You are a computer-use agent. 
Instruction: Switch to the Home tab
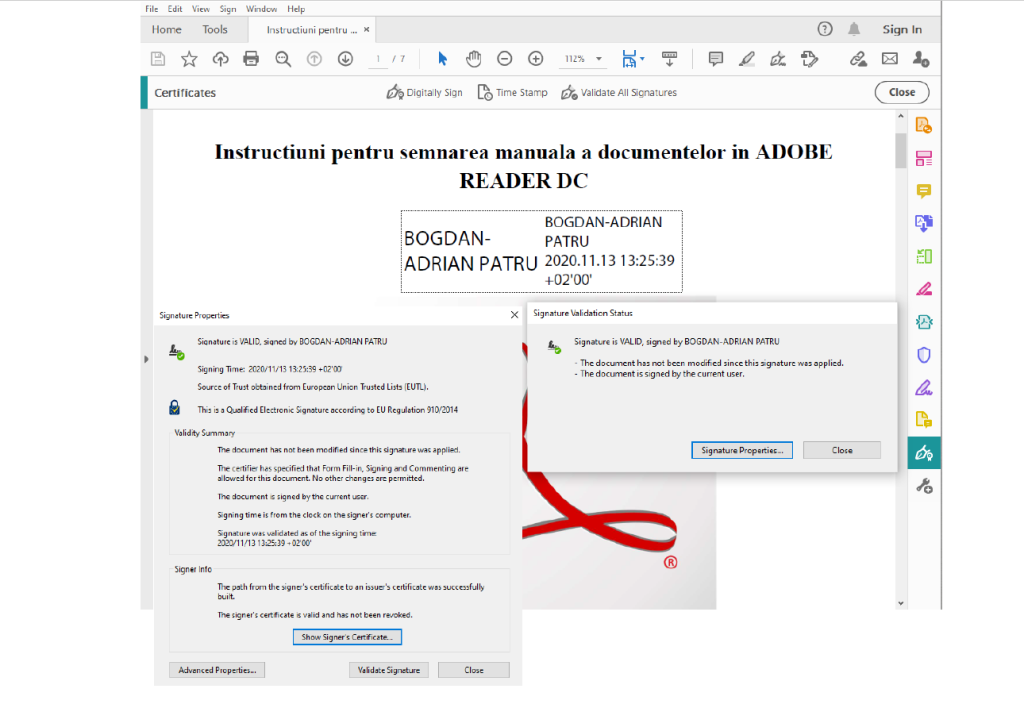(166, 29)
